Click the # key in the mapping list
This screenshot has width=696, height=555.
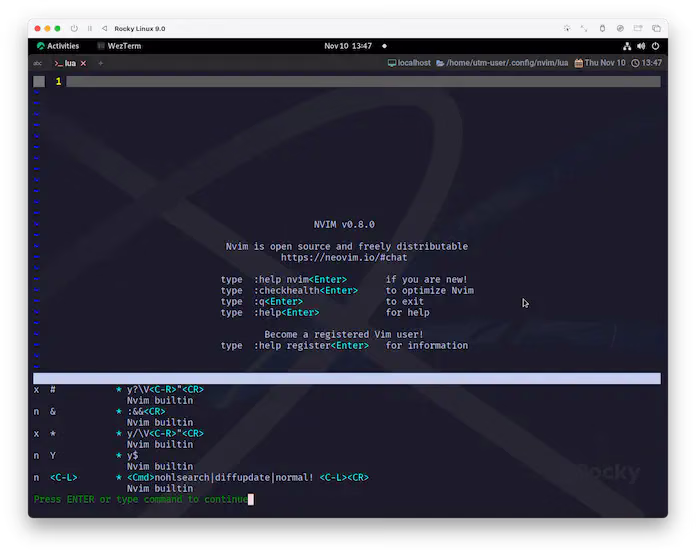pos(53,389)
